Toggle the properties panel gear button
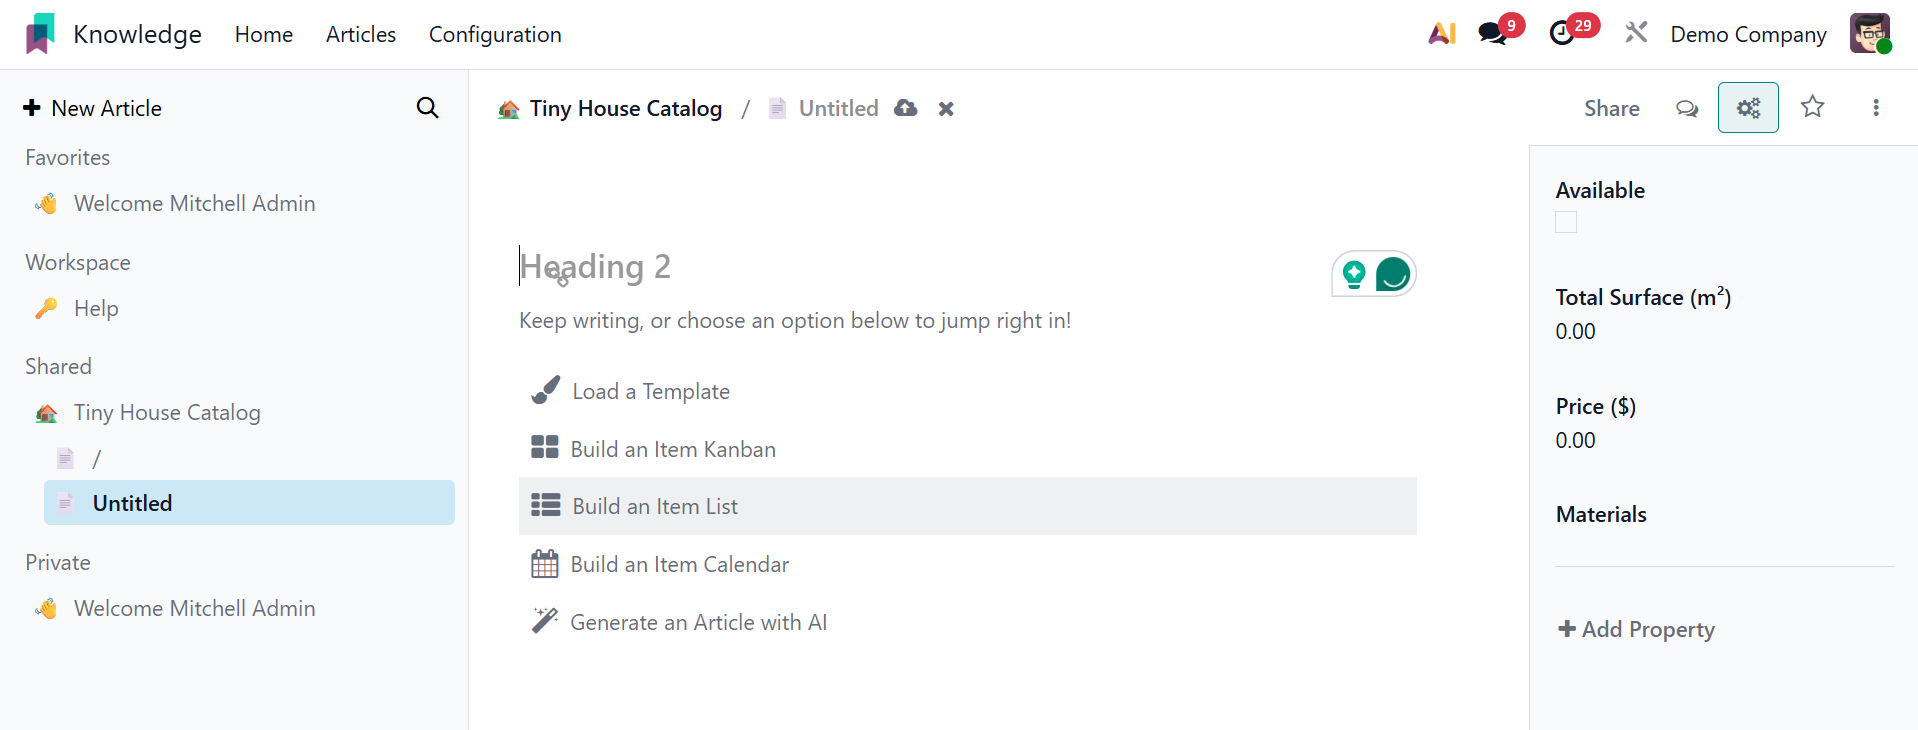The width and height of the screenshot is (1918, 730). pyautogui.click(x=1747, y=108)
